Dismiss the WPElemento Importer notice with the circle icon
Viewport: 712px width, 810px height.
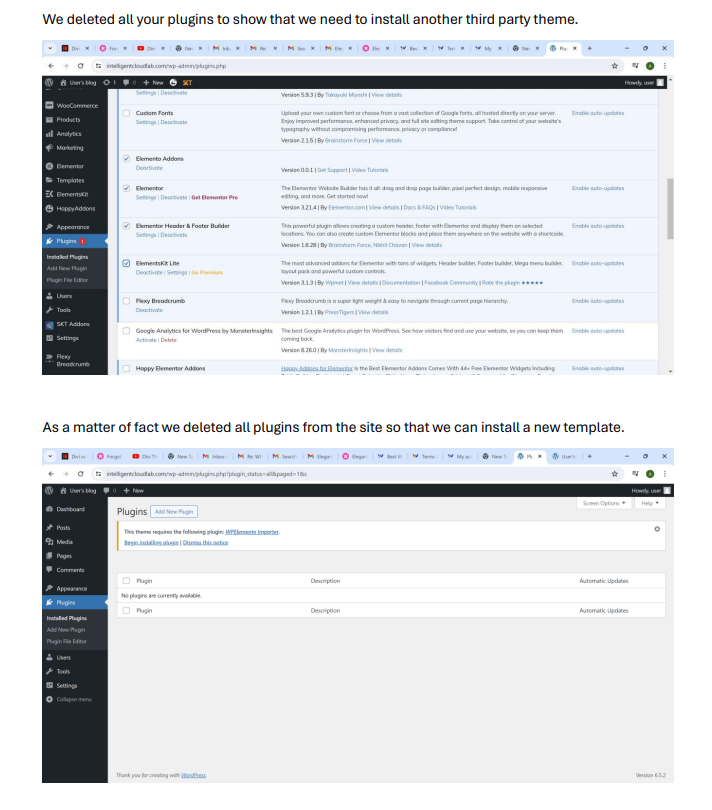point(657,529)
